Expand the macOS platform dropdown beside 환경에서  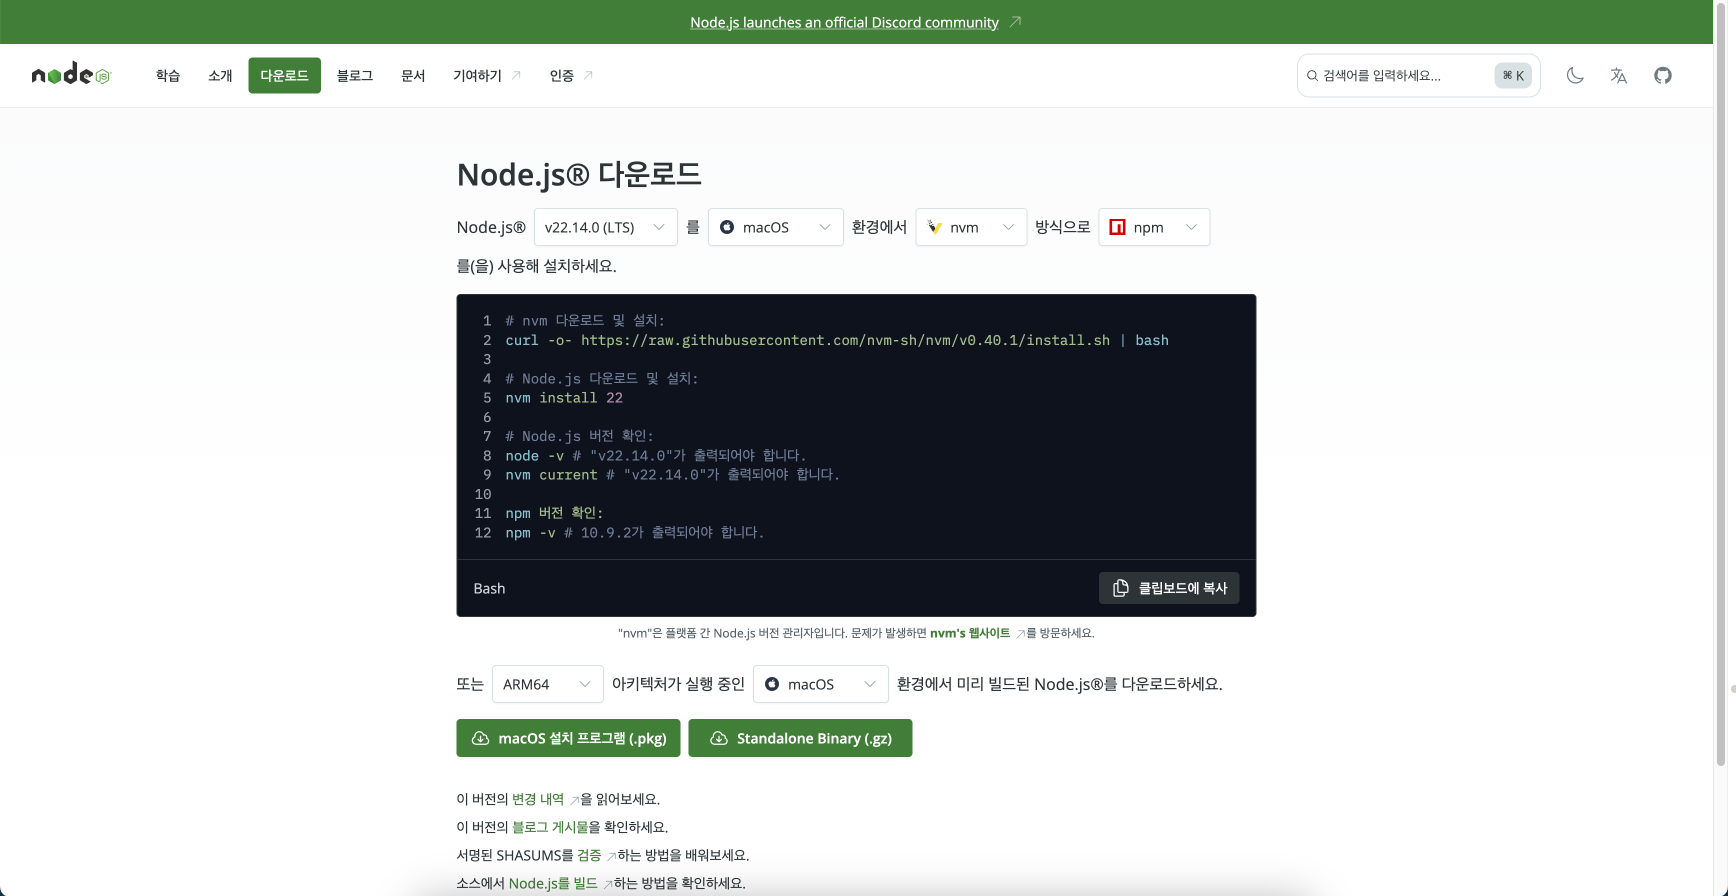(x=776, y=227)
